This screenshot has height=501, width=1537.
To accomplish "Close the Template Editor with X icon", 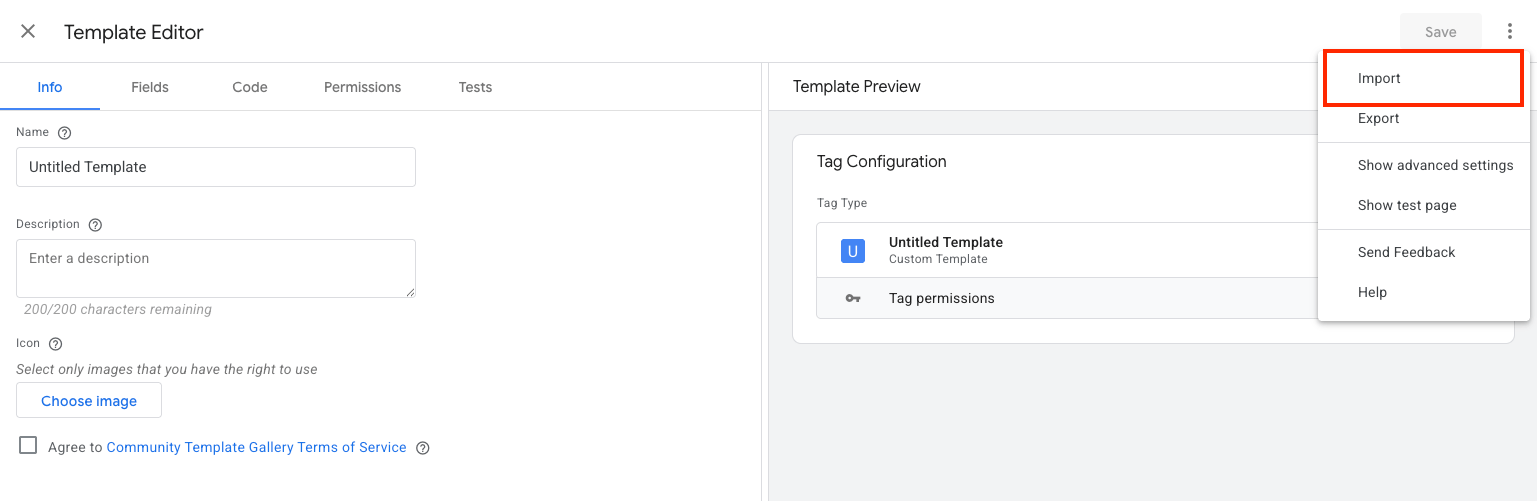I will coord(28,32).
